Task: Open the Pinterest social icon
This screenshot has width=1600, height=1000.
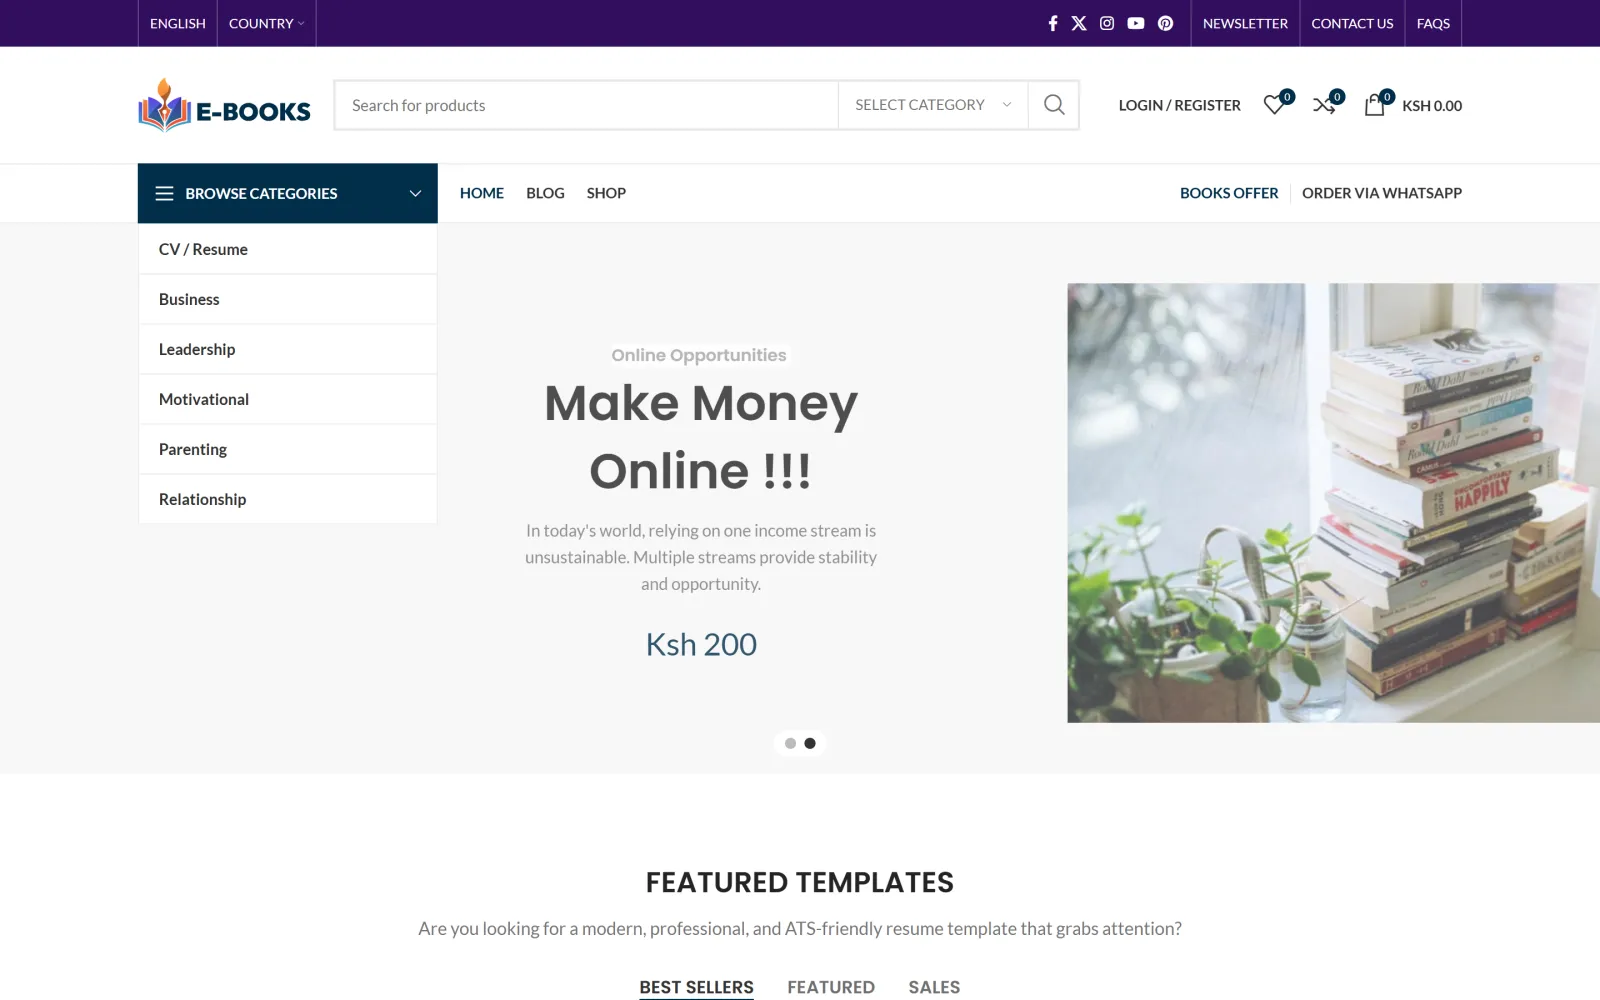Action: click(1165, 23)
